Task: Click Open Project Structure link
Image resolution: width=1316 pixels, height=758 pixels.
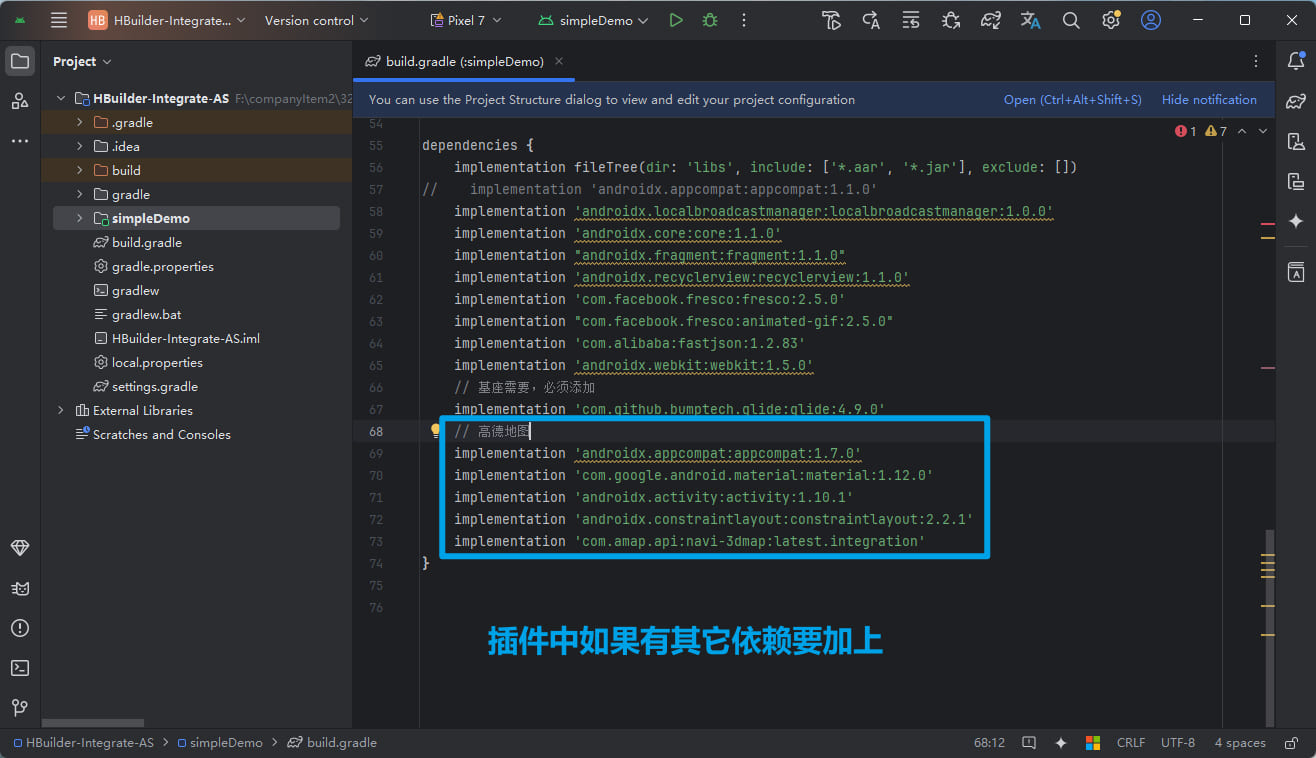Action: tap(1072, 100)
